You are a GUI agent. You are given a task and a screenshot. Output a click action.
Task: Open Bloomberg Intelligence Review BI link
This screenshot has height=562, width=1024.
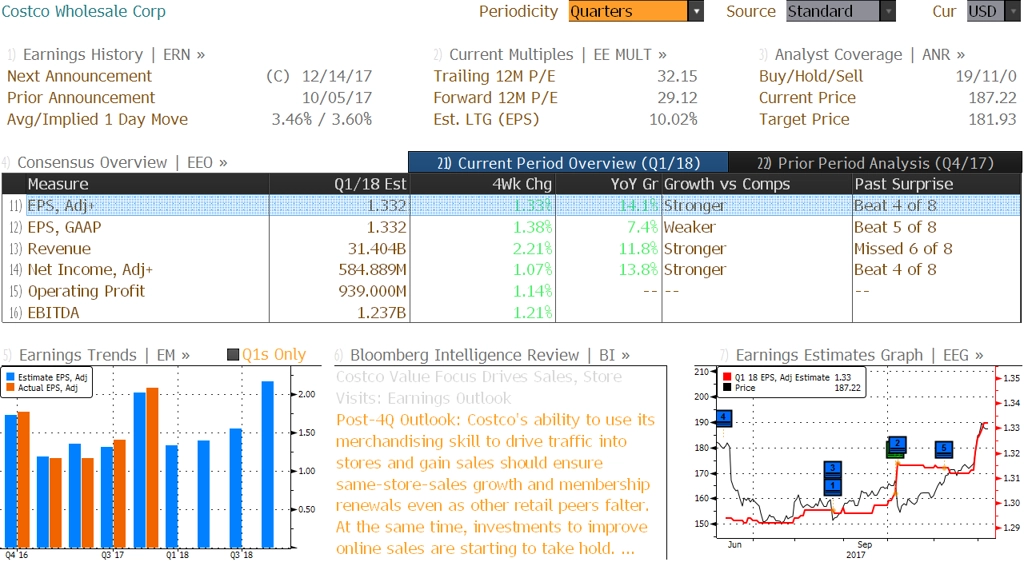click(490, 355)
